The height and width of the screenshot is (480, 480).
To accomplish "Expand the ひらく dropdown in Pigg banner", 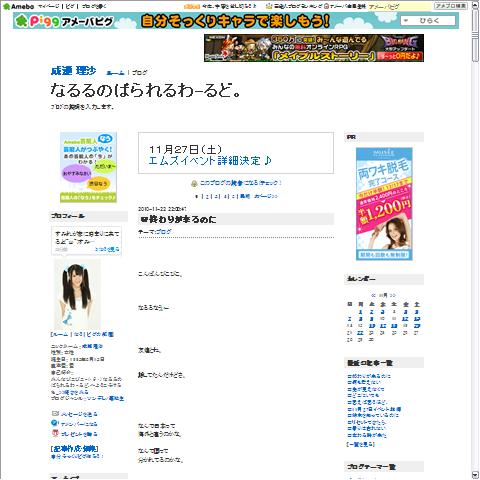I will click(x=428, y=21).
